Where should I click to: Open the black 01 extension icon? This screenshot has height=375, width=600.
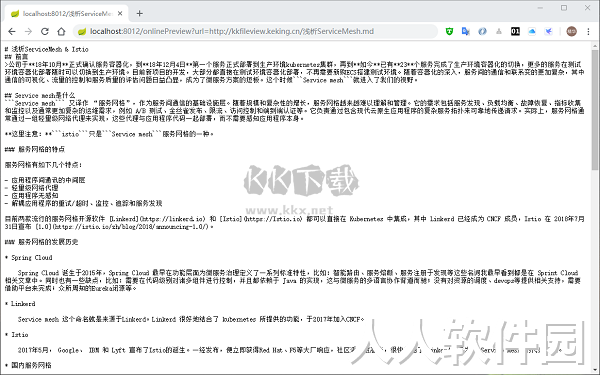515,31
